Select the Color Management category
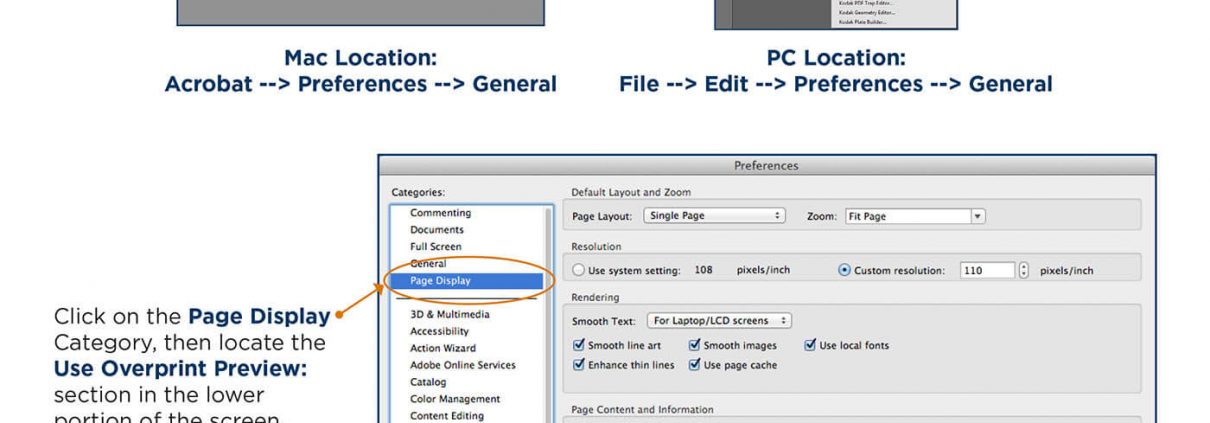Screen dimensions: 1210x423 (455, 399)
